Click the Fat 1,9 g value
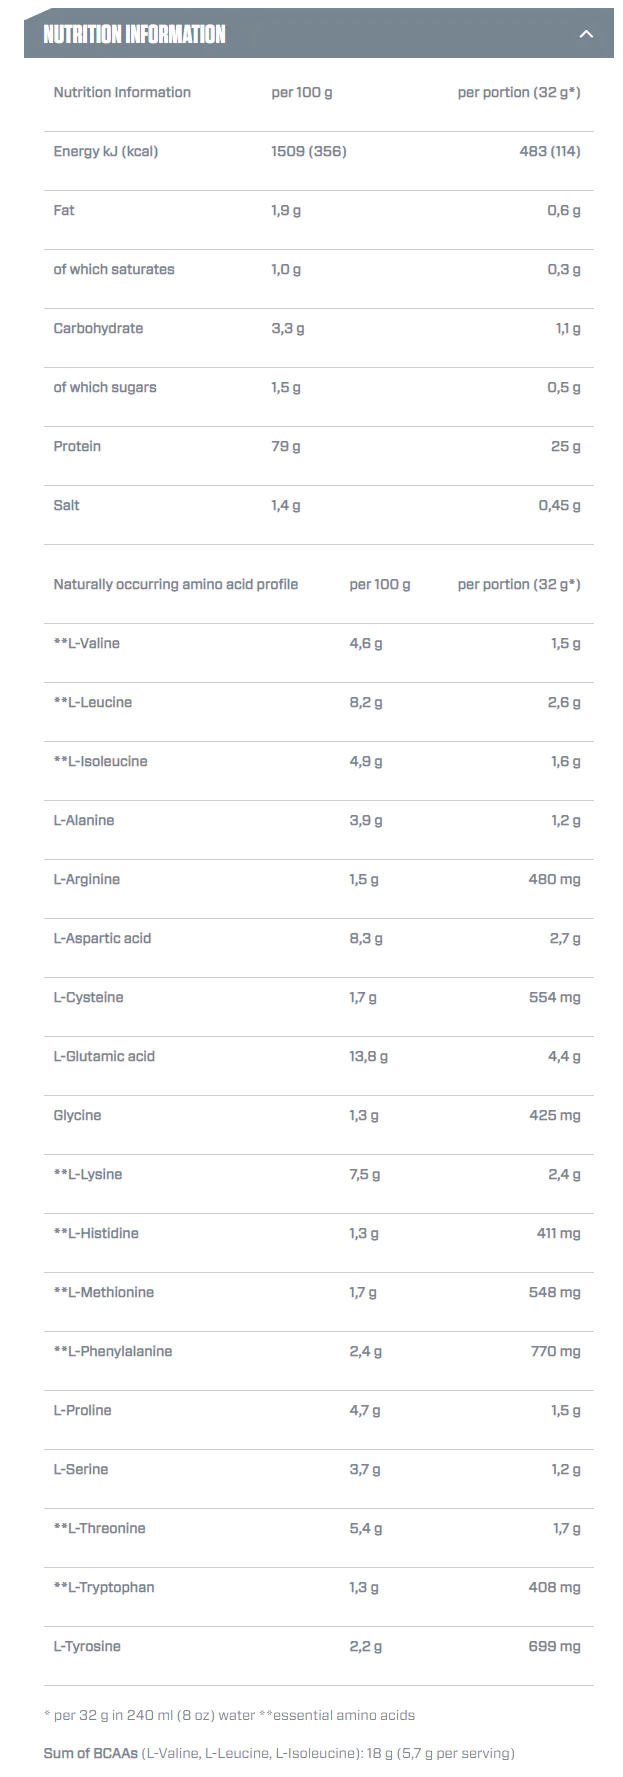The width and height of the screenshot is (623, 1777). (x=286, y=210)
